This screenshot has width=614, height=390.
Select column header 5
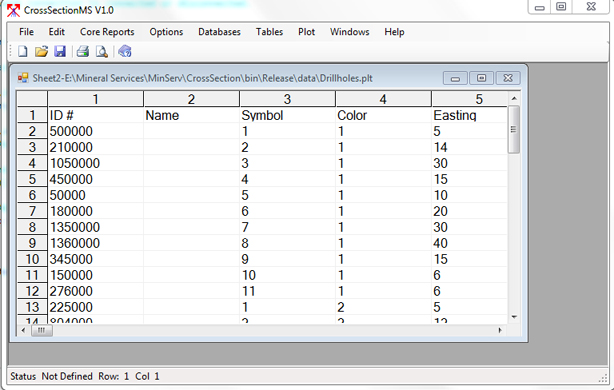click(x=470, y=99)
